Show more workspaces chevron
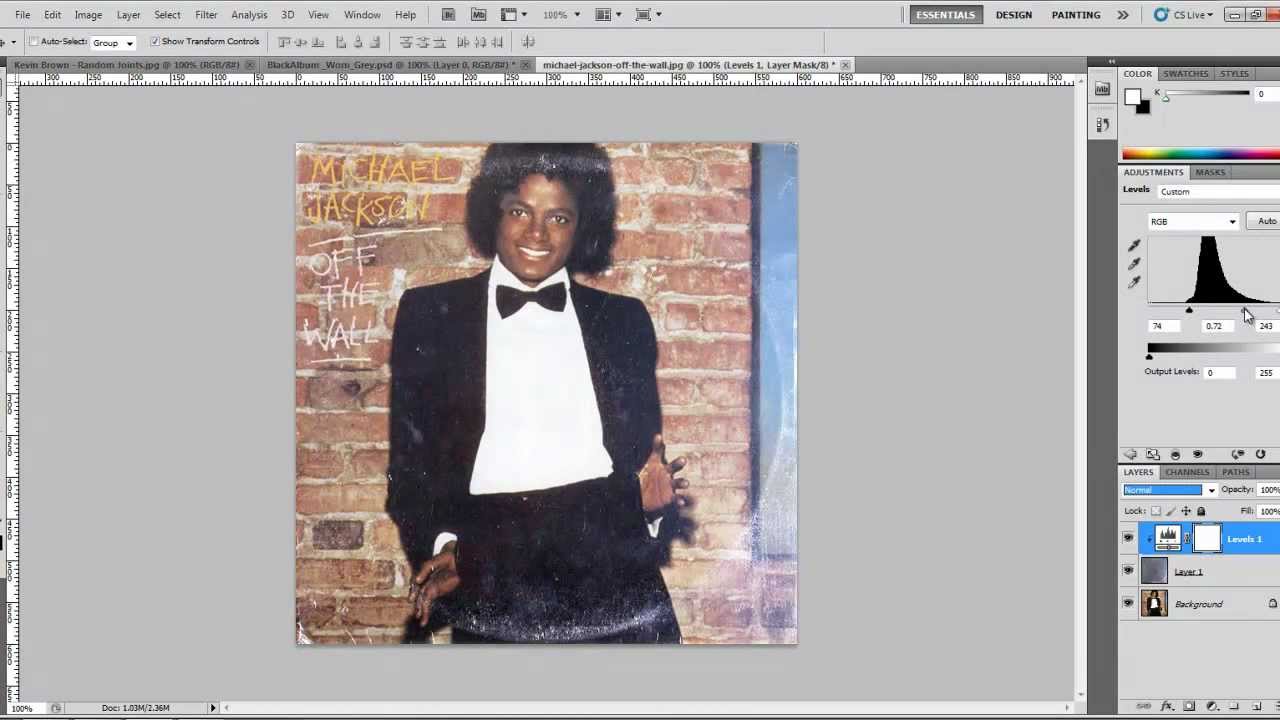Screen dimensions: 1280x720 click(1123, 15)
